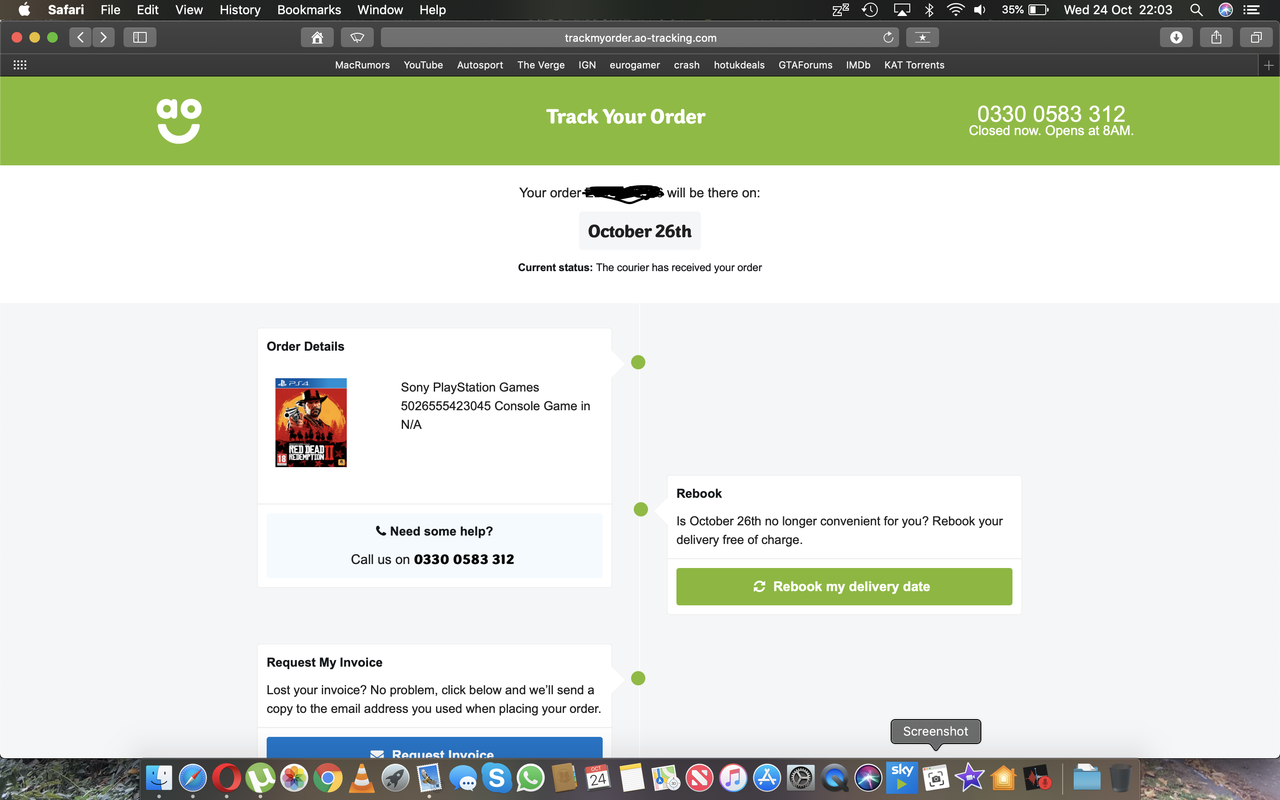Open the Share sheet in Safari
This screenshot has width=1280, height=800.
1216,37
